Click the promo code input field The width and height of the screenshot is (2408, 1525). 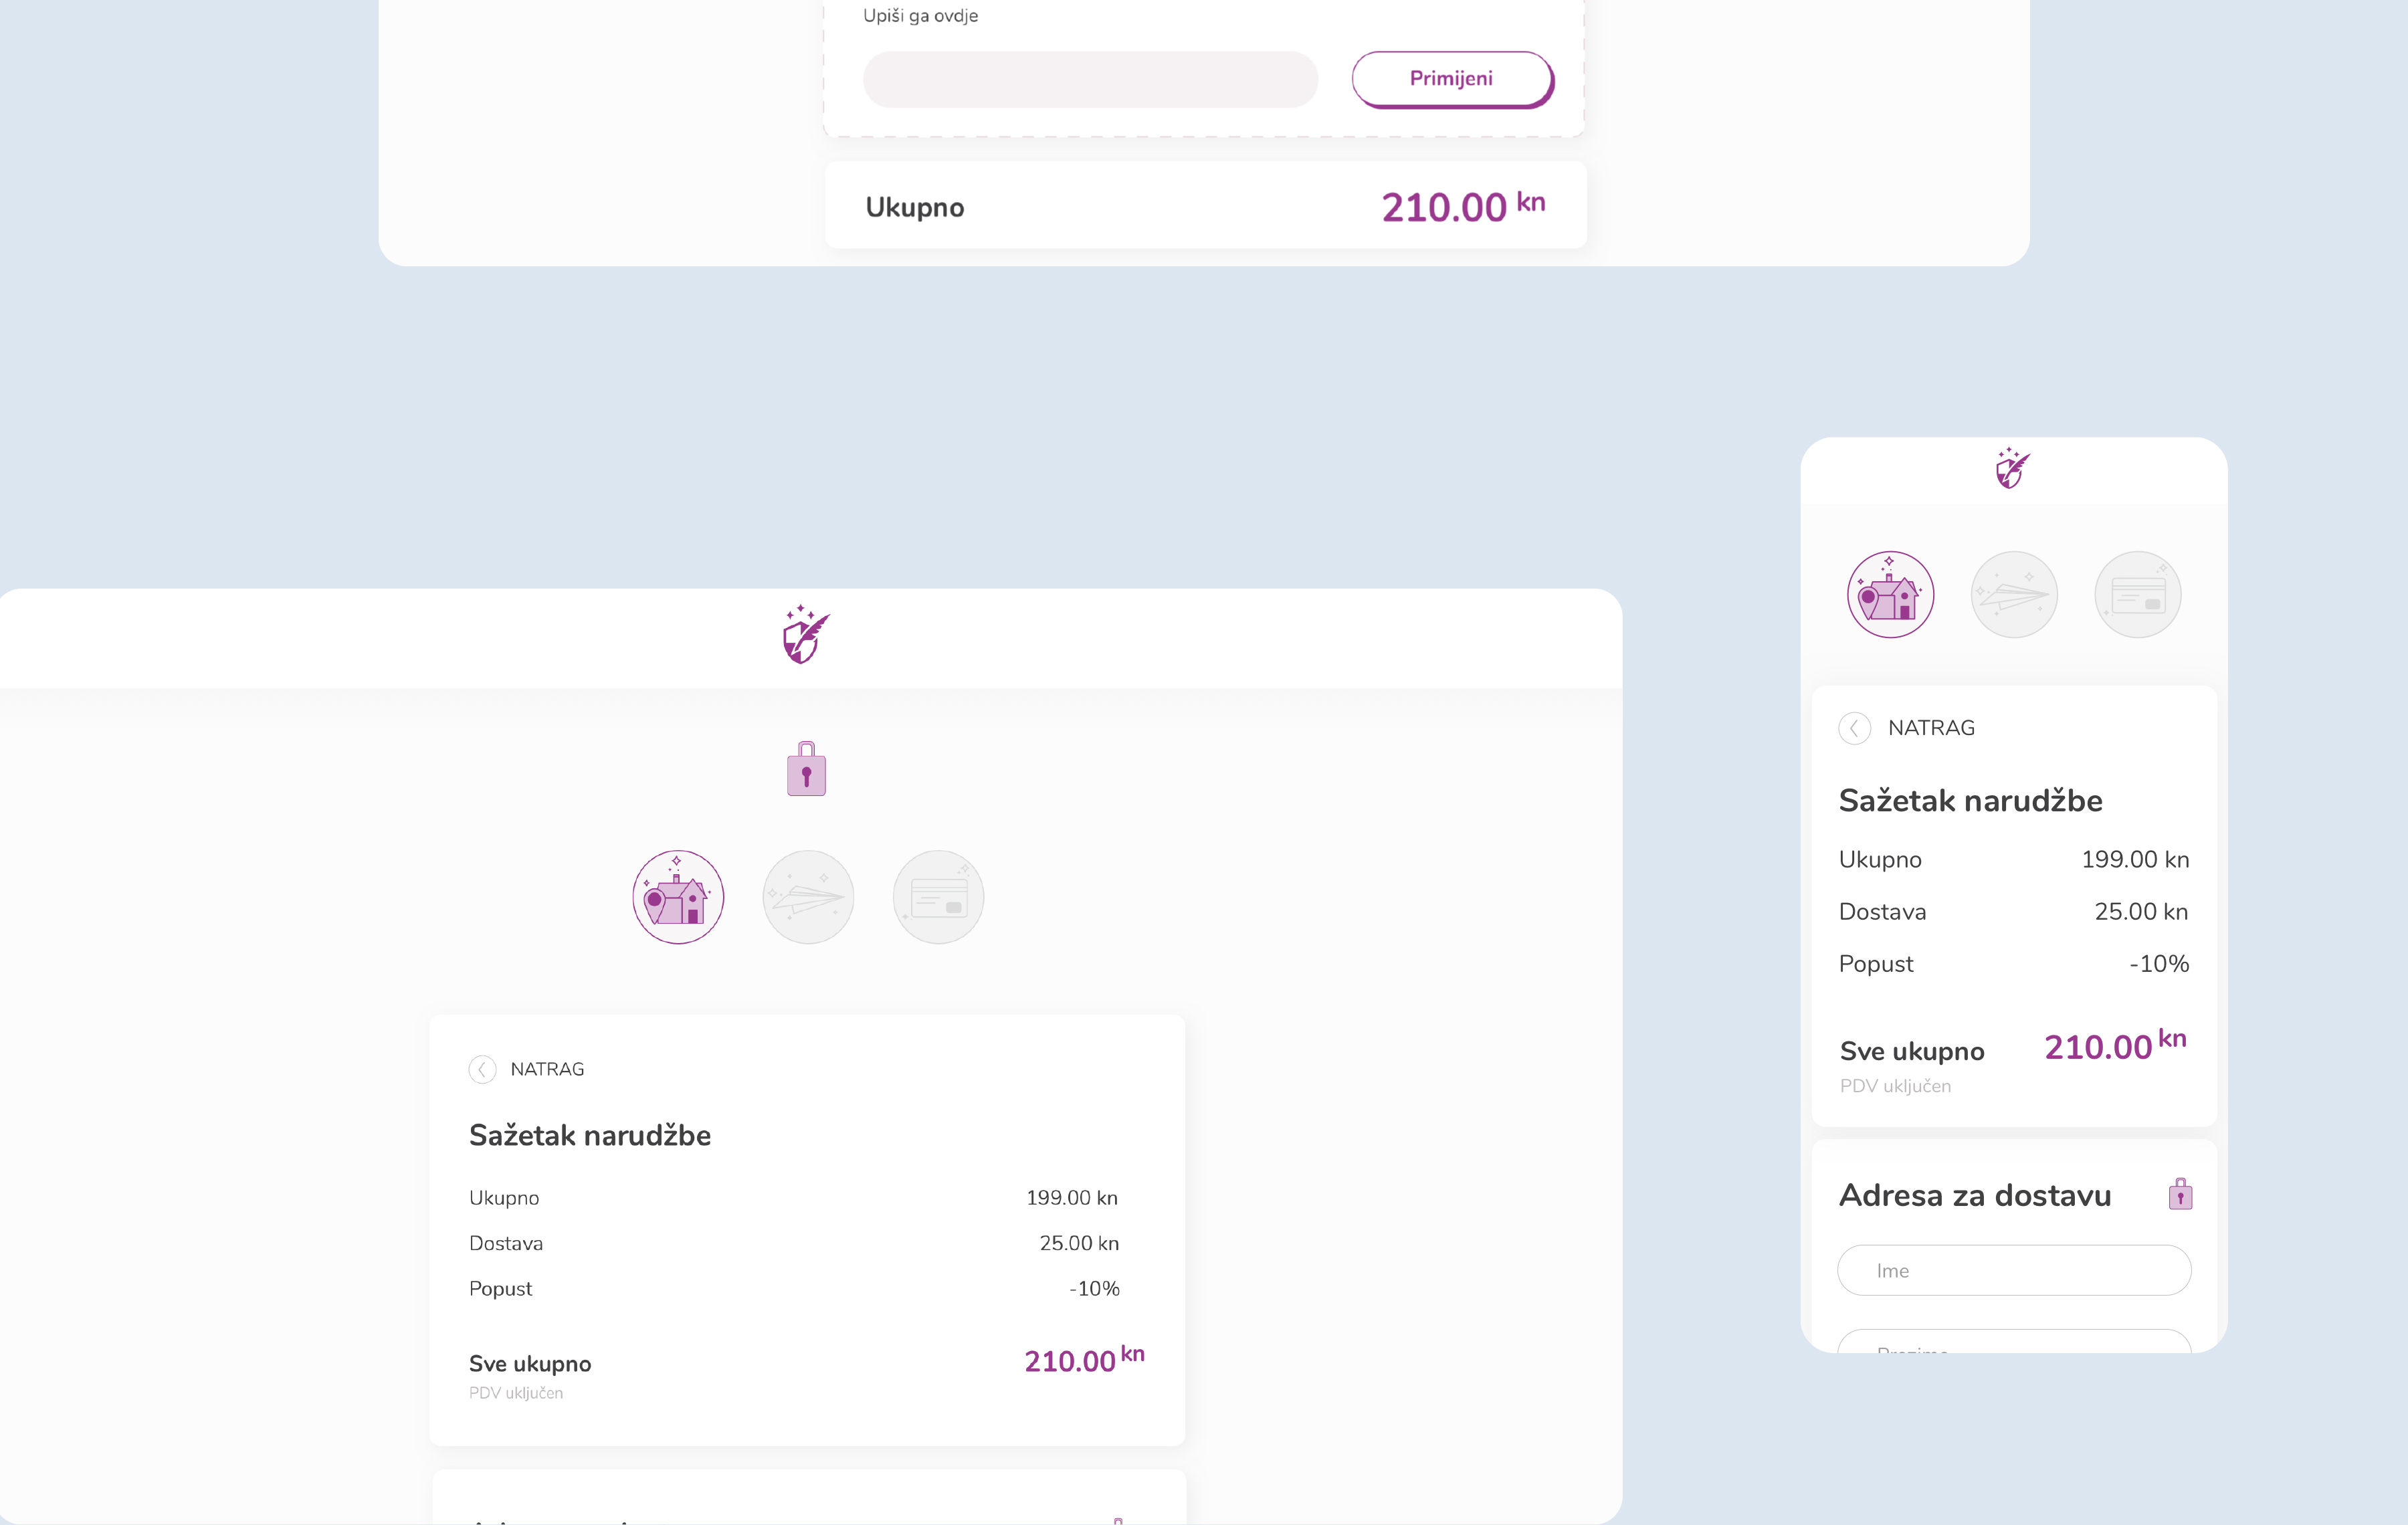click(1090, 80)
